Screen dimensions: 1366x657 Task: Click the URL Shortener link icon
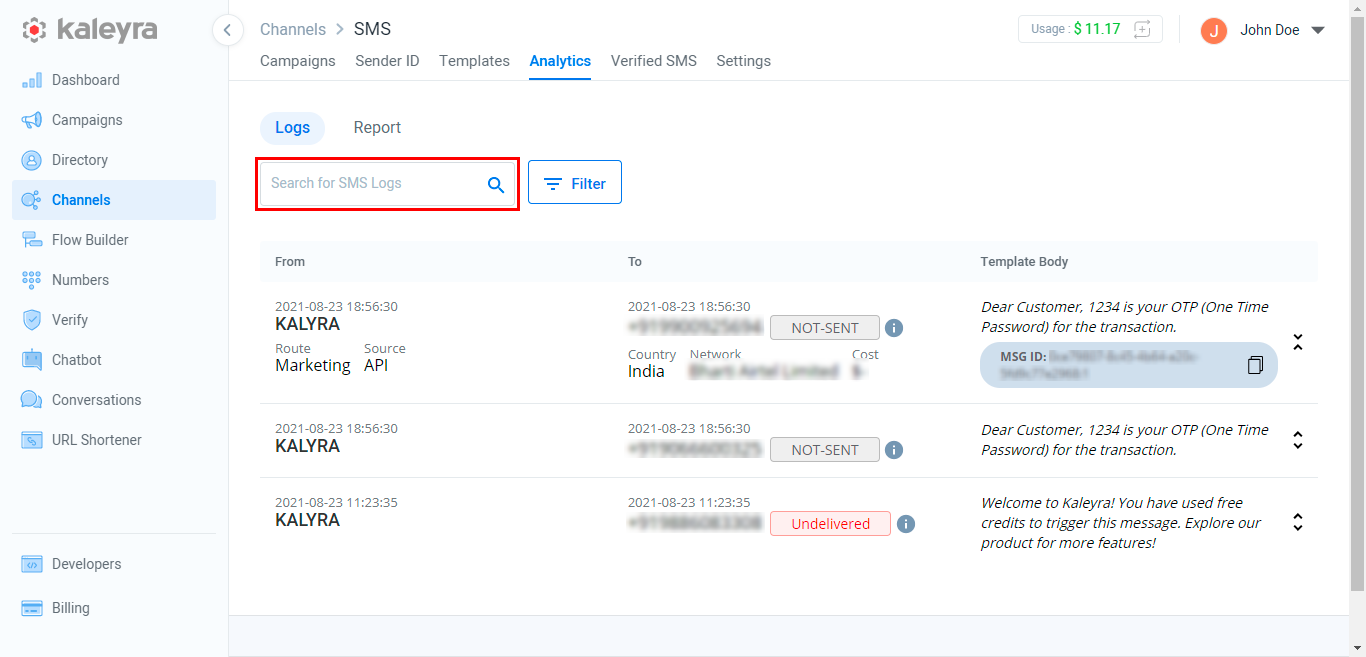click(x=32, y=440)
